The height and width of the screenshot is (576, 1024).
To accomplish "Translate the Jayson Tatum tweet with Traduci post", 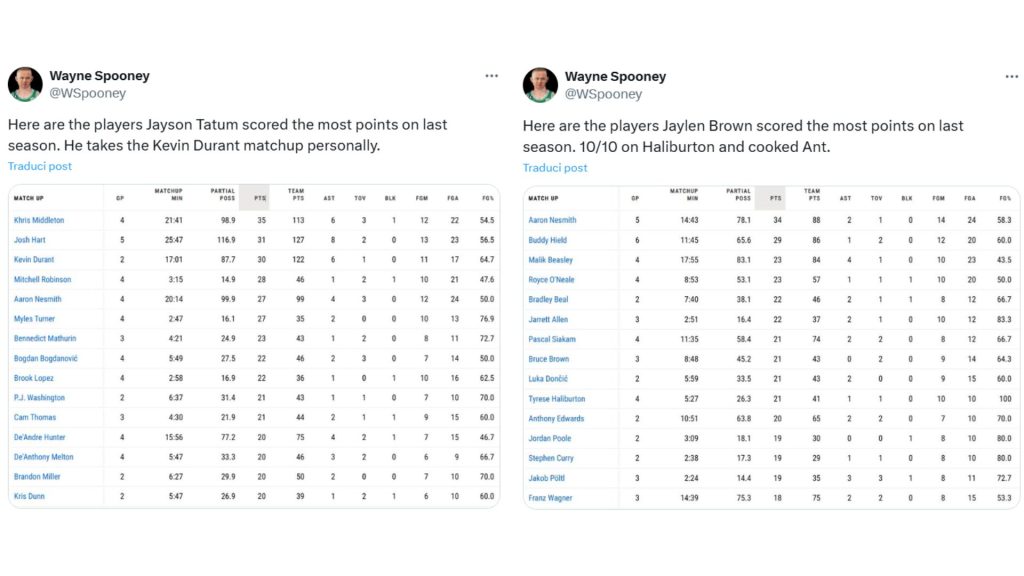I will (40, 166).
